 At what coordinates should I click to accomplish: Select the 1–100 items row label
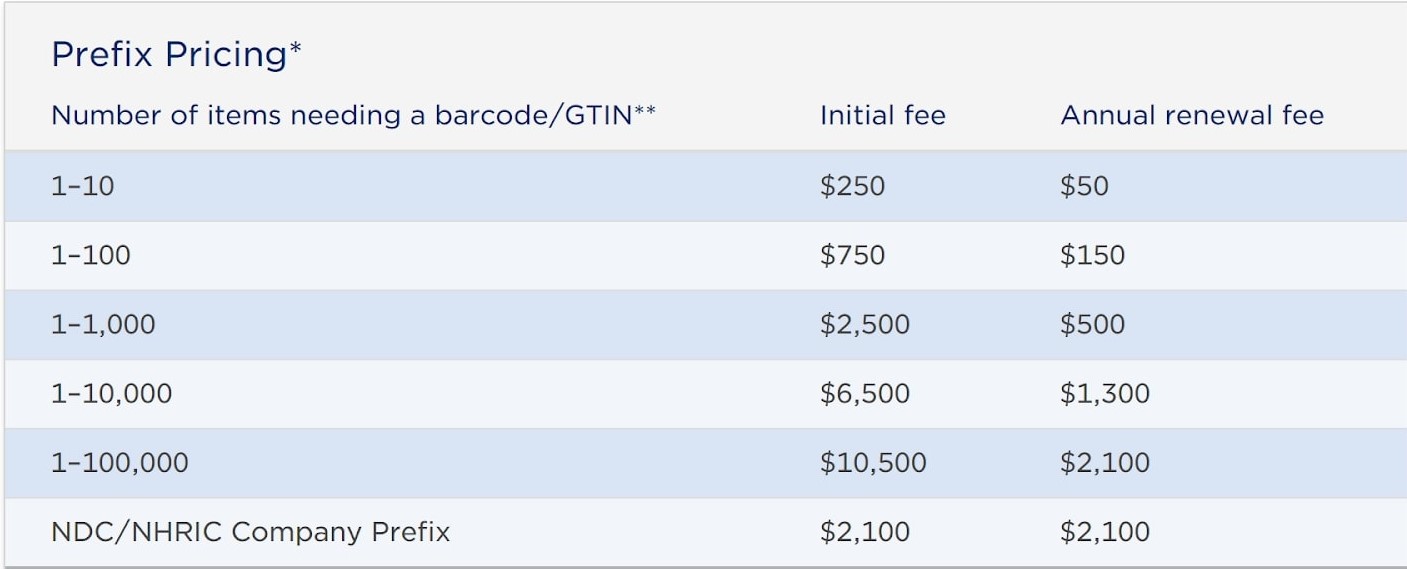click(91, 255)
